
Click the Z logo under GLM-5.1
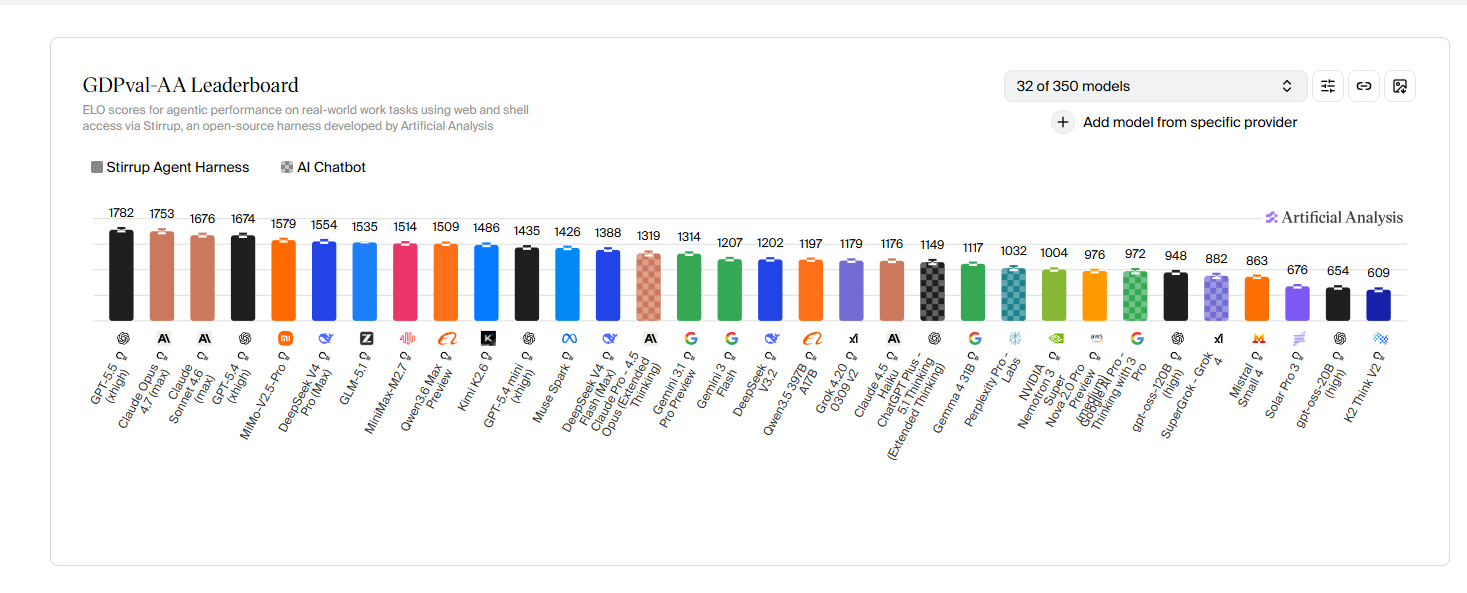(x=366, y=338)
